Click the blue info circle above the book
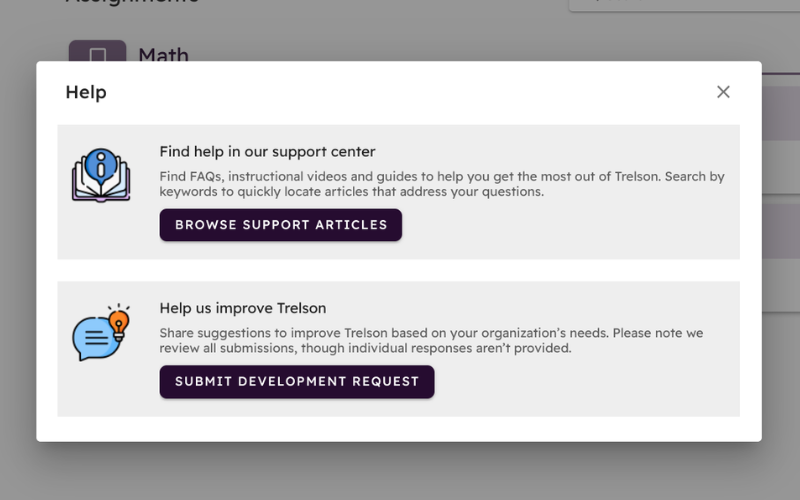Viewport: 800px width, 500px height. click(101, 165)
